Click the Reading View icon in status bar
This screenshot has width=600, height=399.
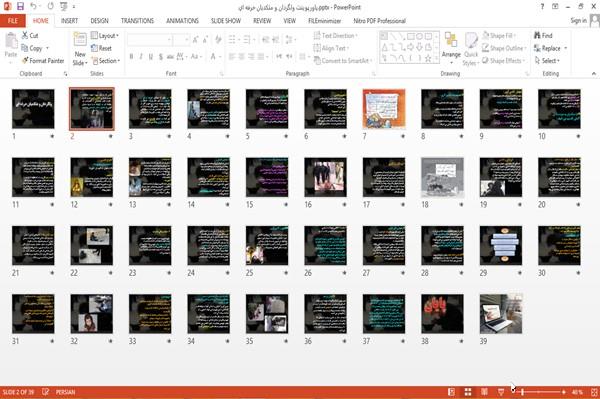click(484, 392)
